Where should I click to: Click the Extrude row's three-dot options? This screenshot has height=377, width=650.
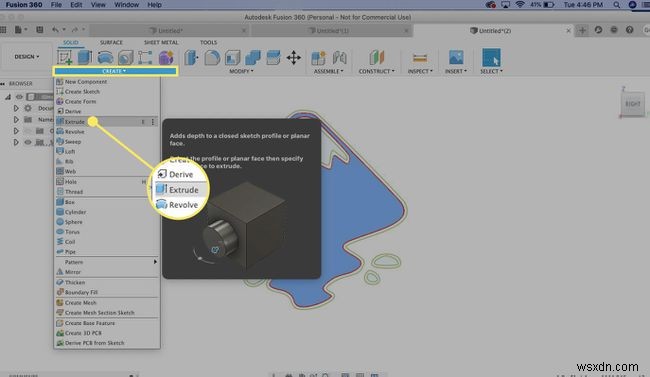(x=153, y=122)
